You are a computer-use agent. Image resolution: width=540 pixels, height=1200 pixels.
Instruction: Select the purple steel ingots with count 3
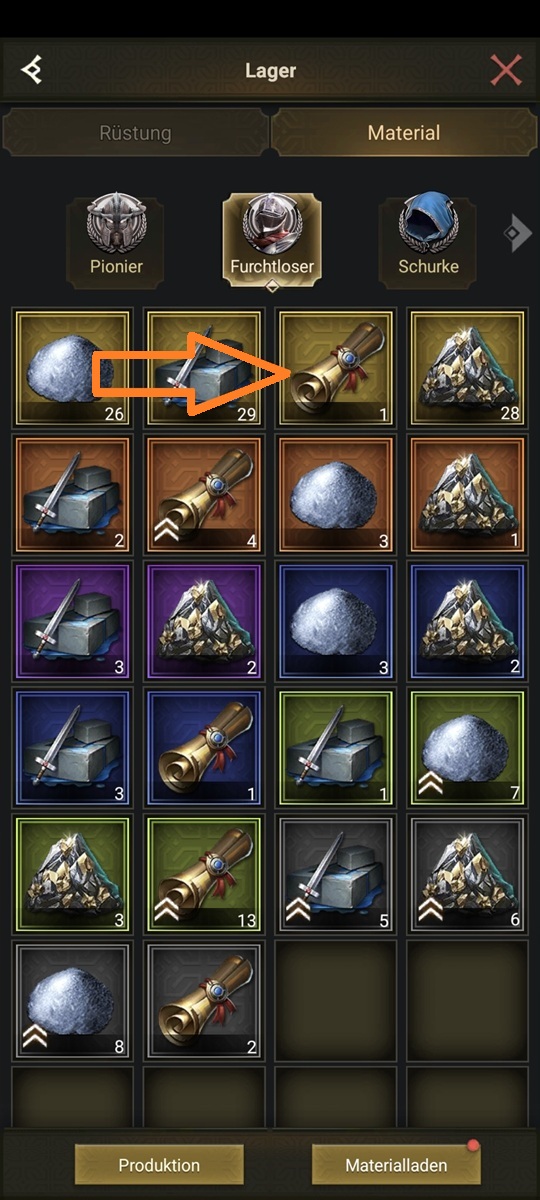[71, 619]
